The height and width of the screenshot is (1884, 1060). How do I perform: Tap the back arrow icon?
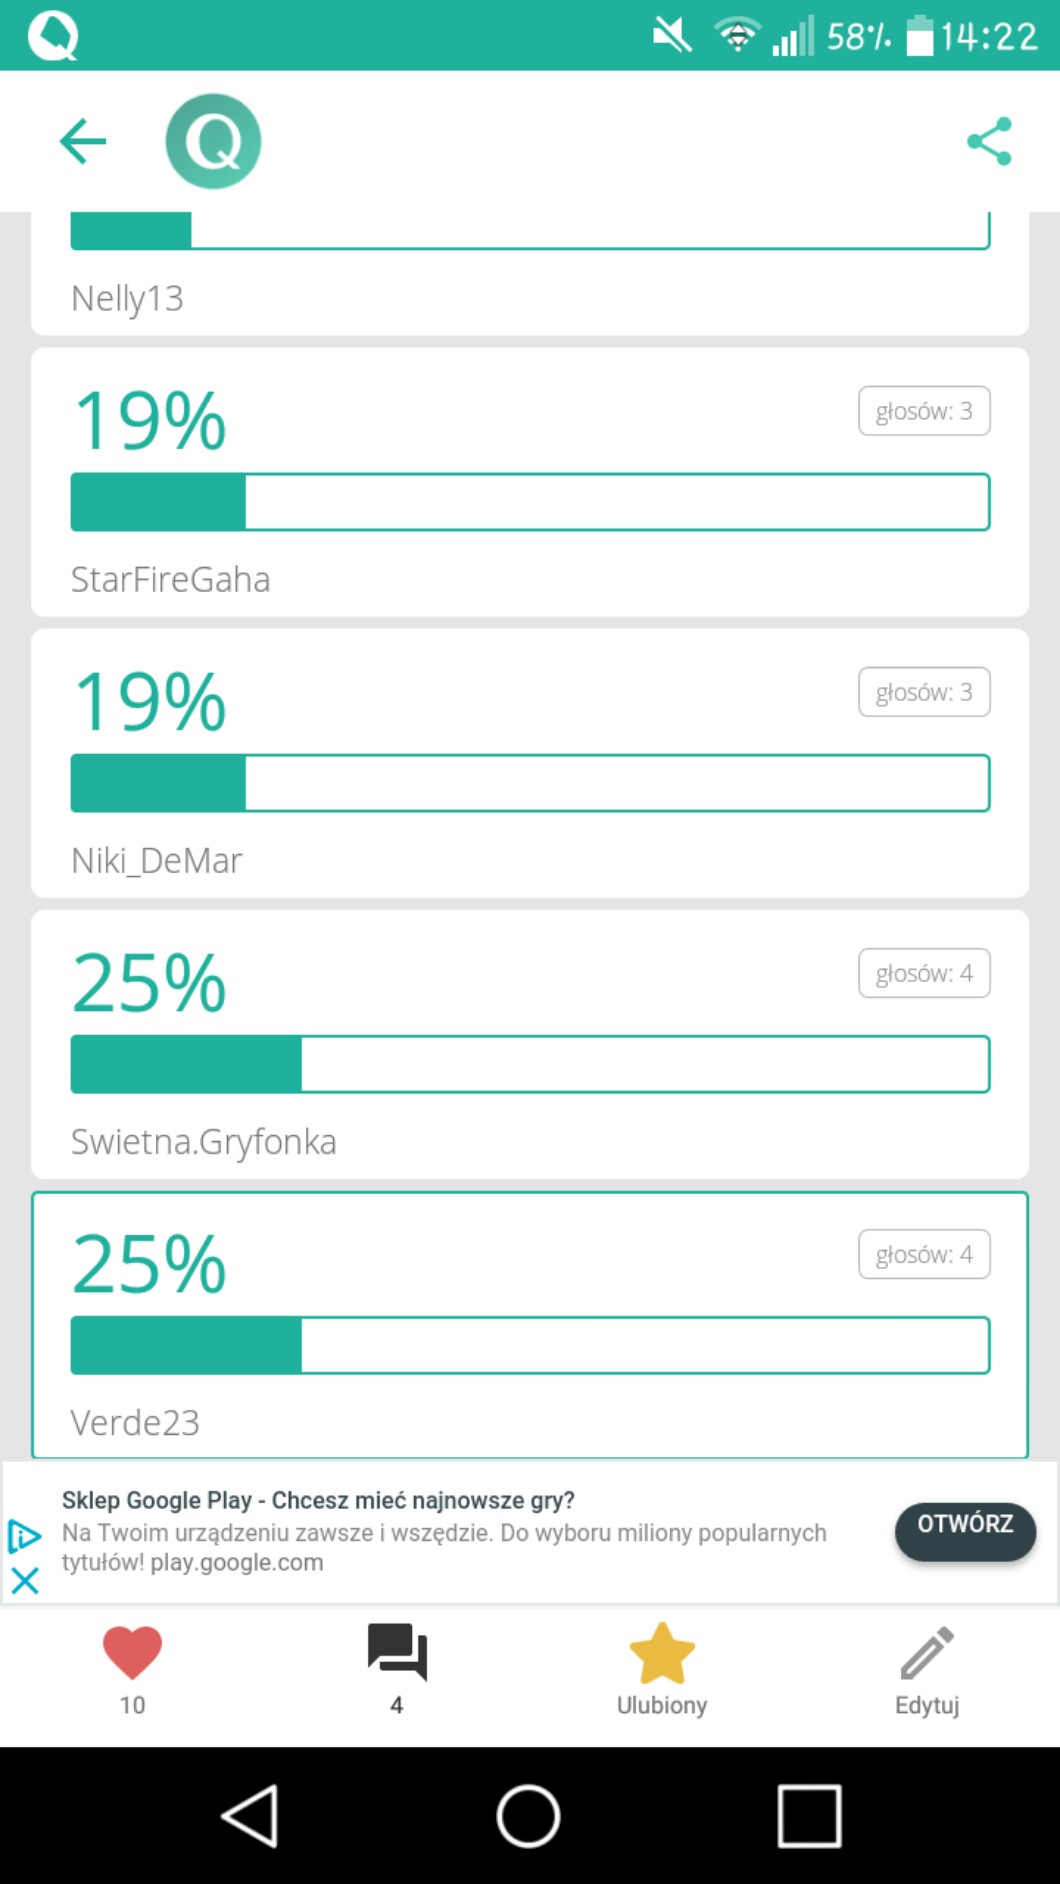tap(82, 141)
